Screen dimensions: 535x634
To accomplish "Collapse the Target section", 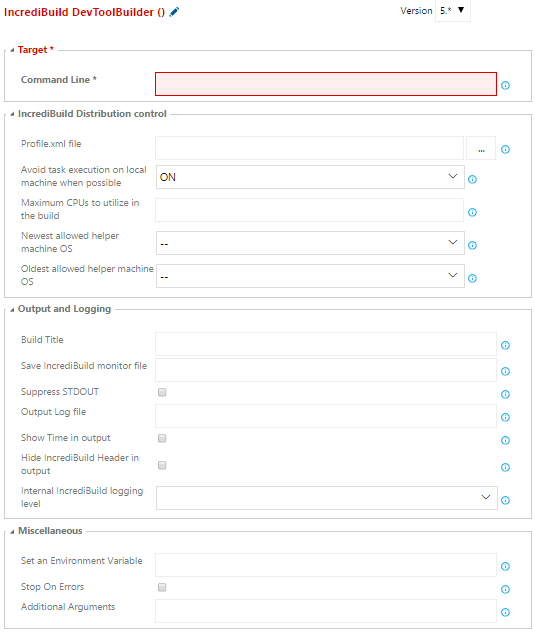I will pyautogui.click(x=12, y=50).
